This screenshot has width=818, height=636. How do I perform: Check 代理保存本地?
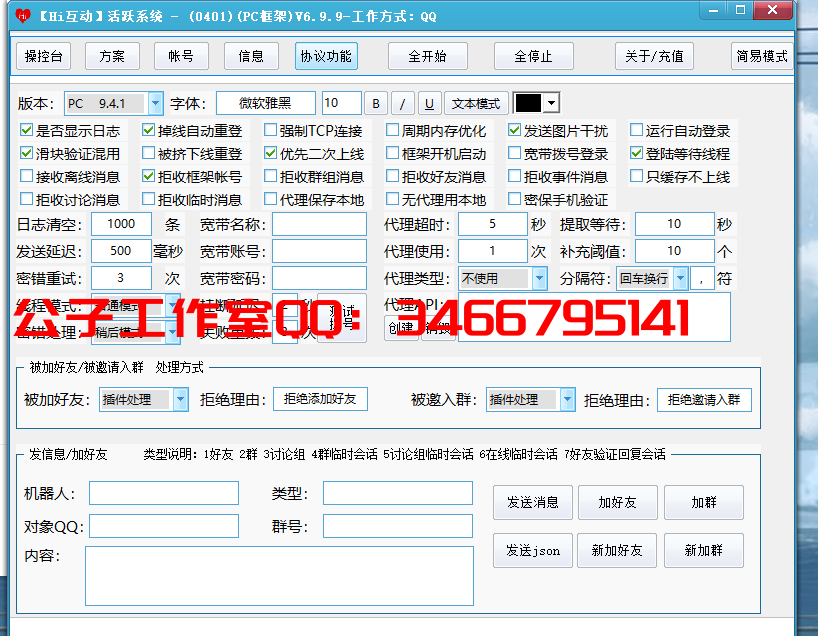270,199
